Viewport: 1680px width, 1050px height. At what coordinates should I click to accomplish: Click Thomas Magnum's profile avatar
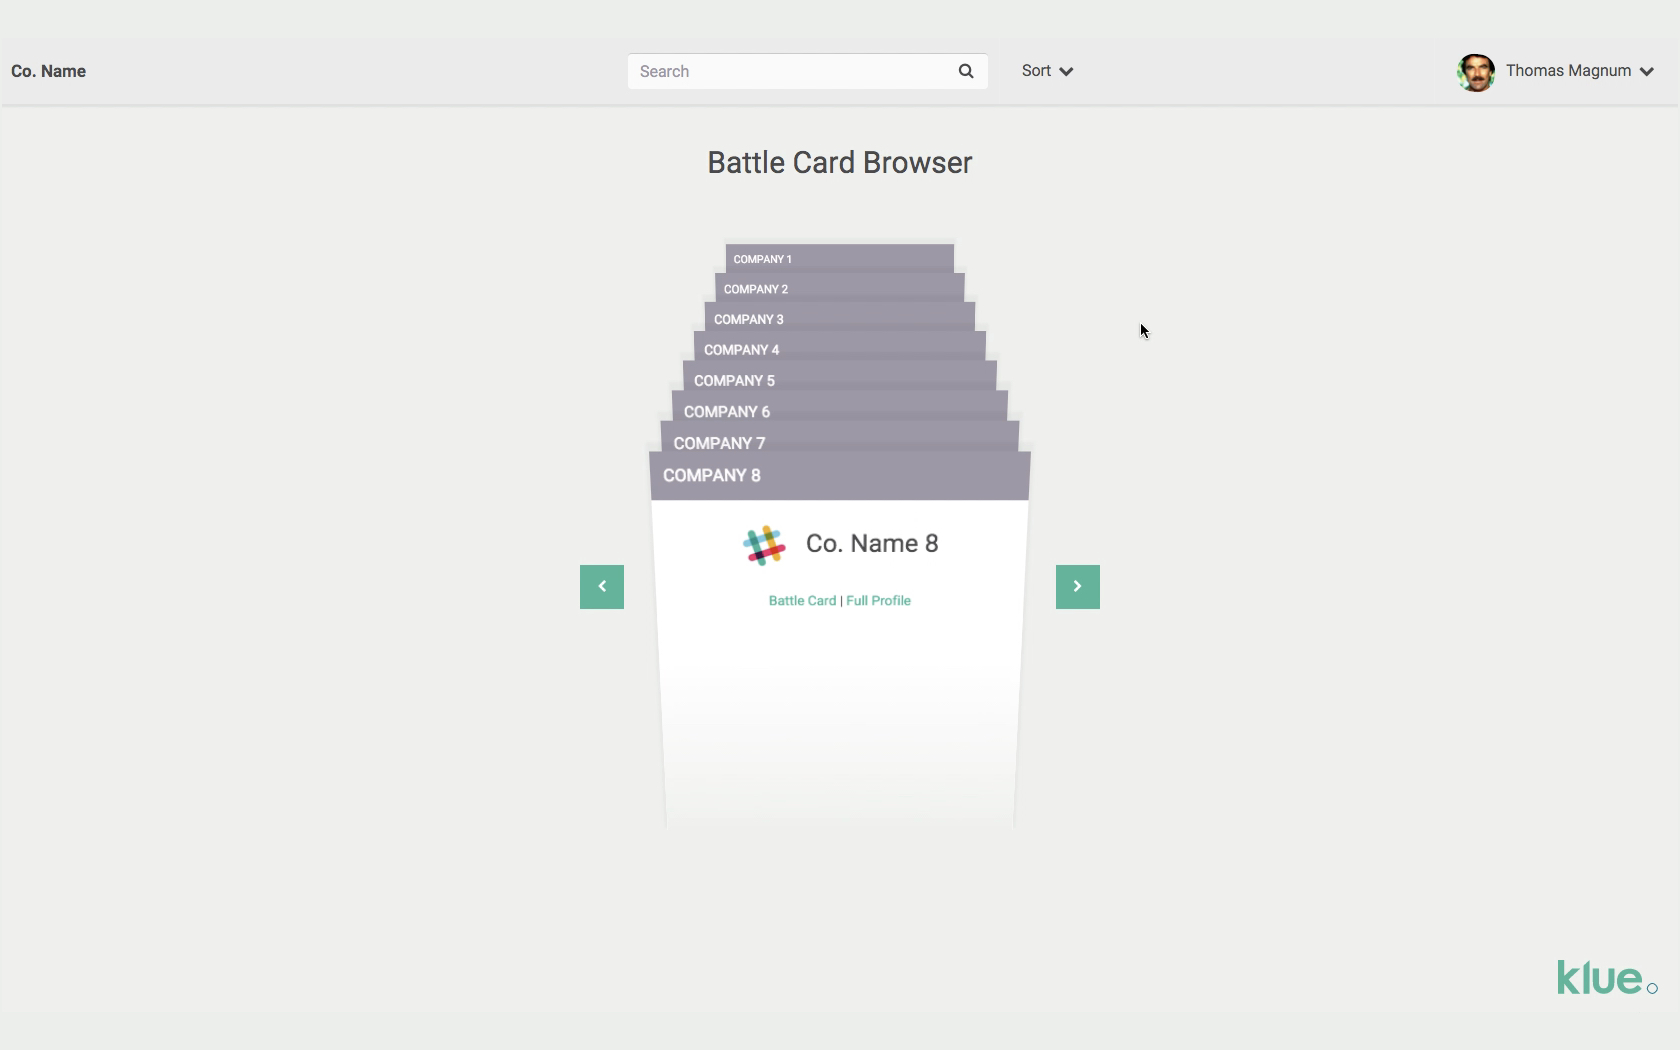click(1476, 72)
